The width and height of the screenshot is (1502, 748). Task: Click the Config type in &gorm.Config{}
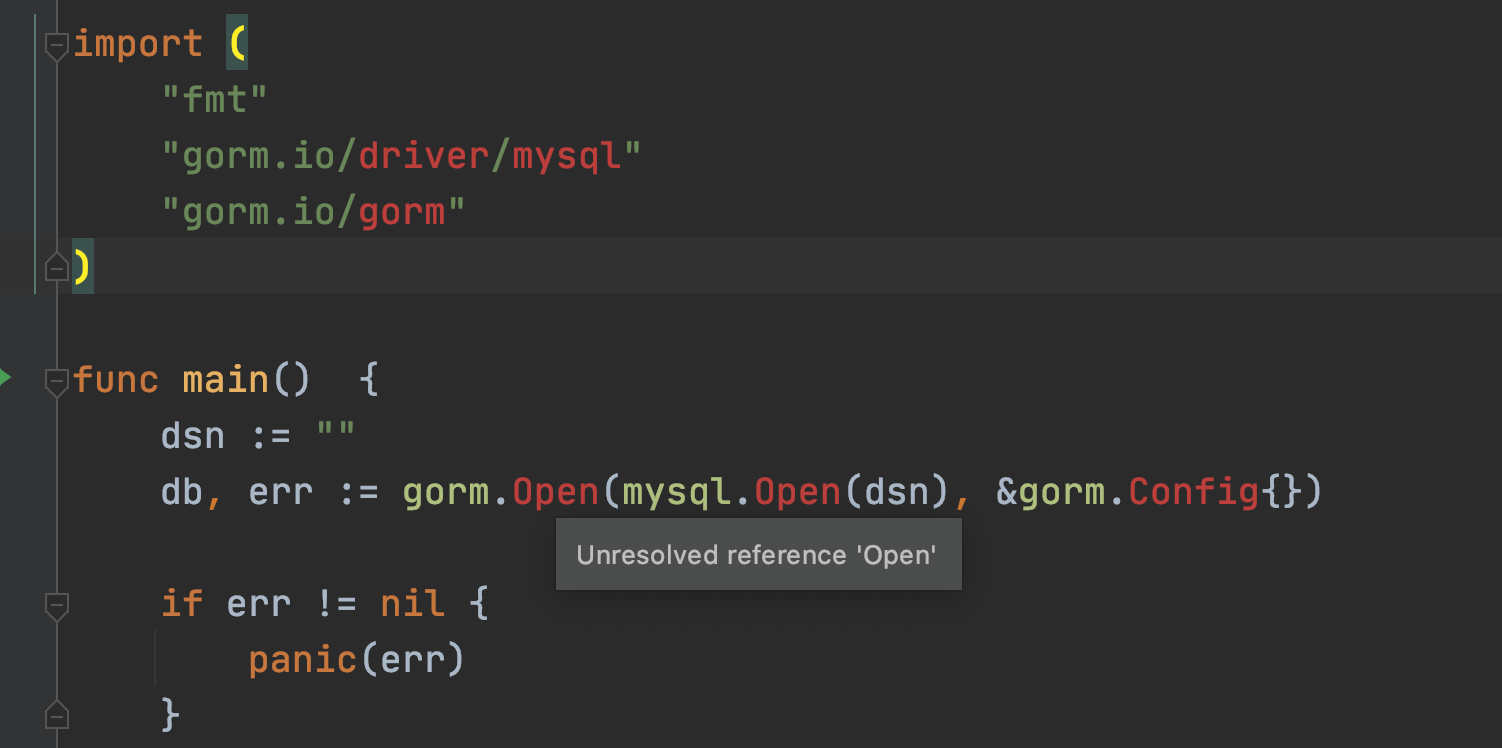(1192, 492)
